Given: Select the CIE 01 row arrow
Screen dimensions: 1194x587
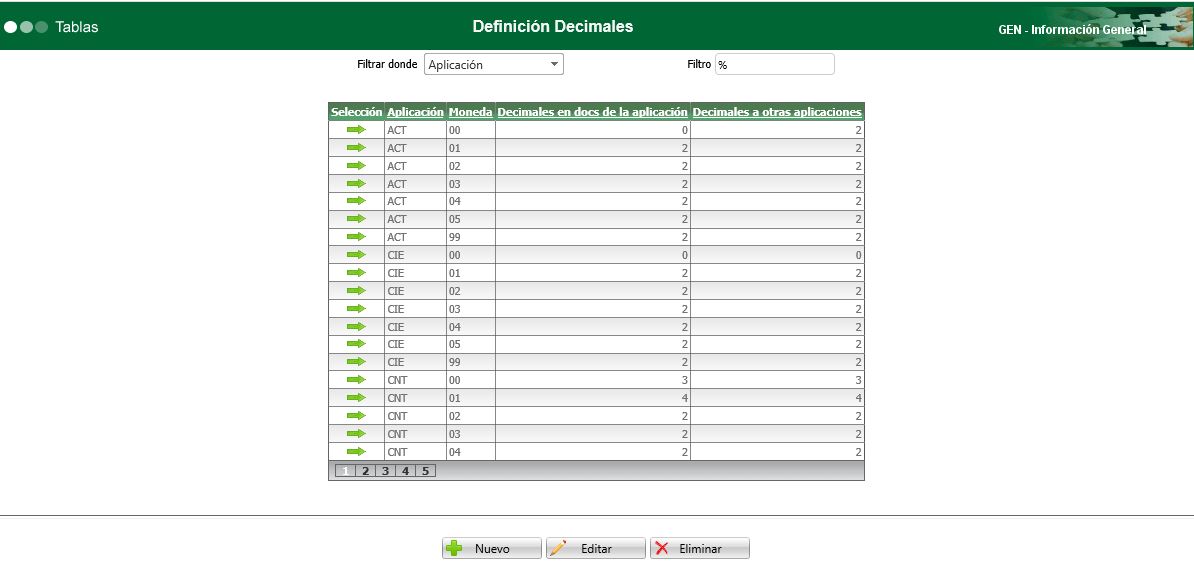Looking at the screenshot, I should 356,273.
